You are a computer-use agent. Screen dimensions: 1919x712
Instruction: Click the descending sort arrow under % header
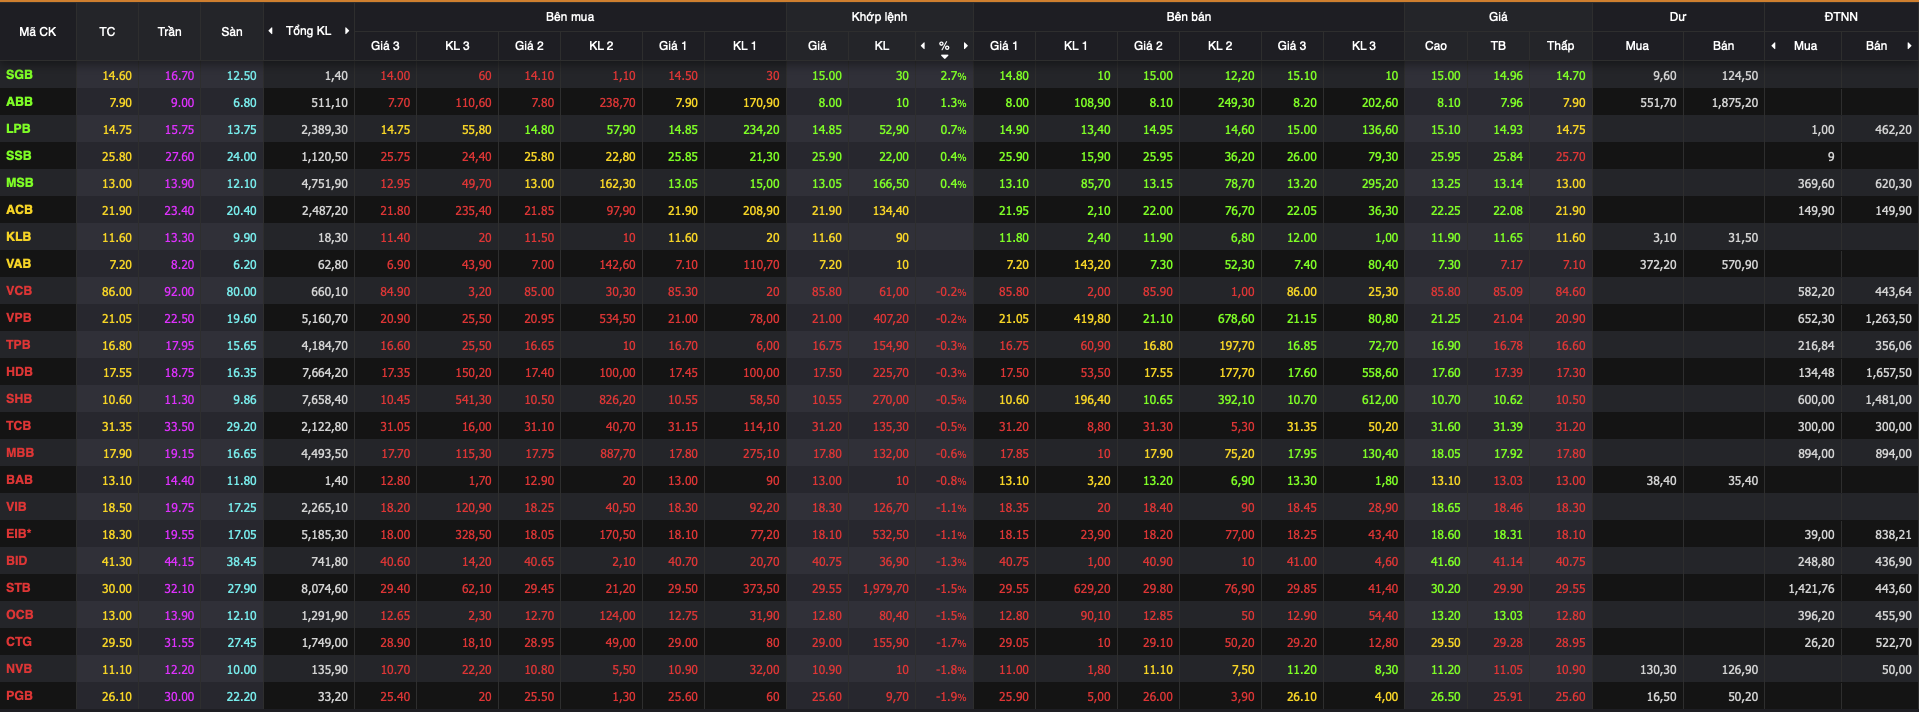click(x=944, y=56)
